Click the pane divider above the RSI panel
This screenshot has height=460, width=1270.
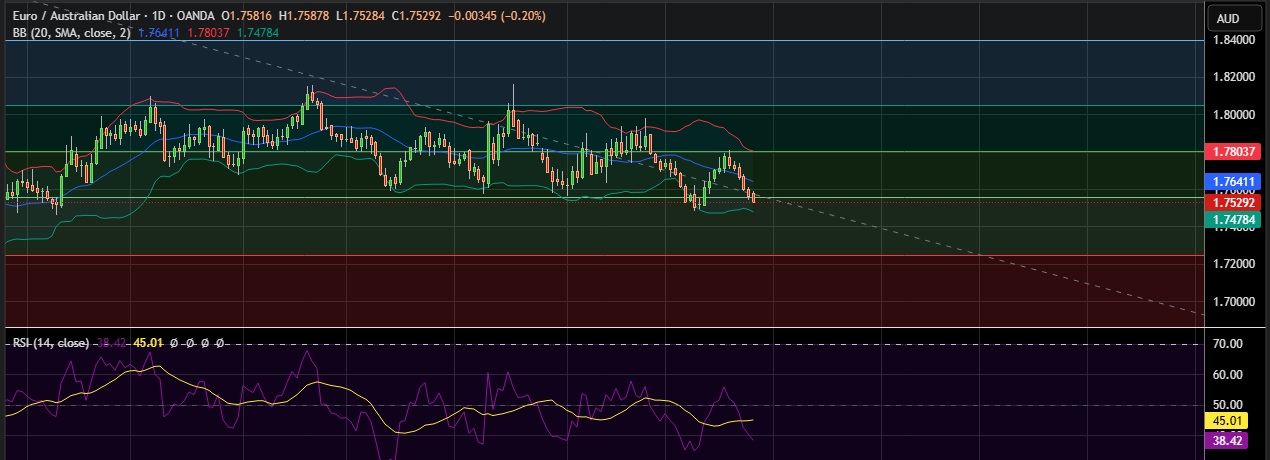(x=600, y=327)
